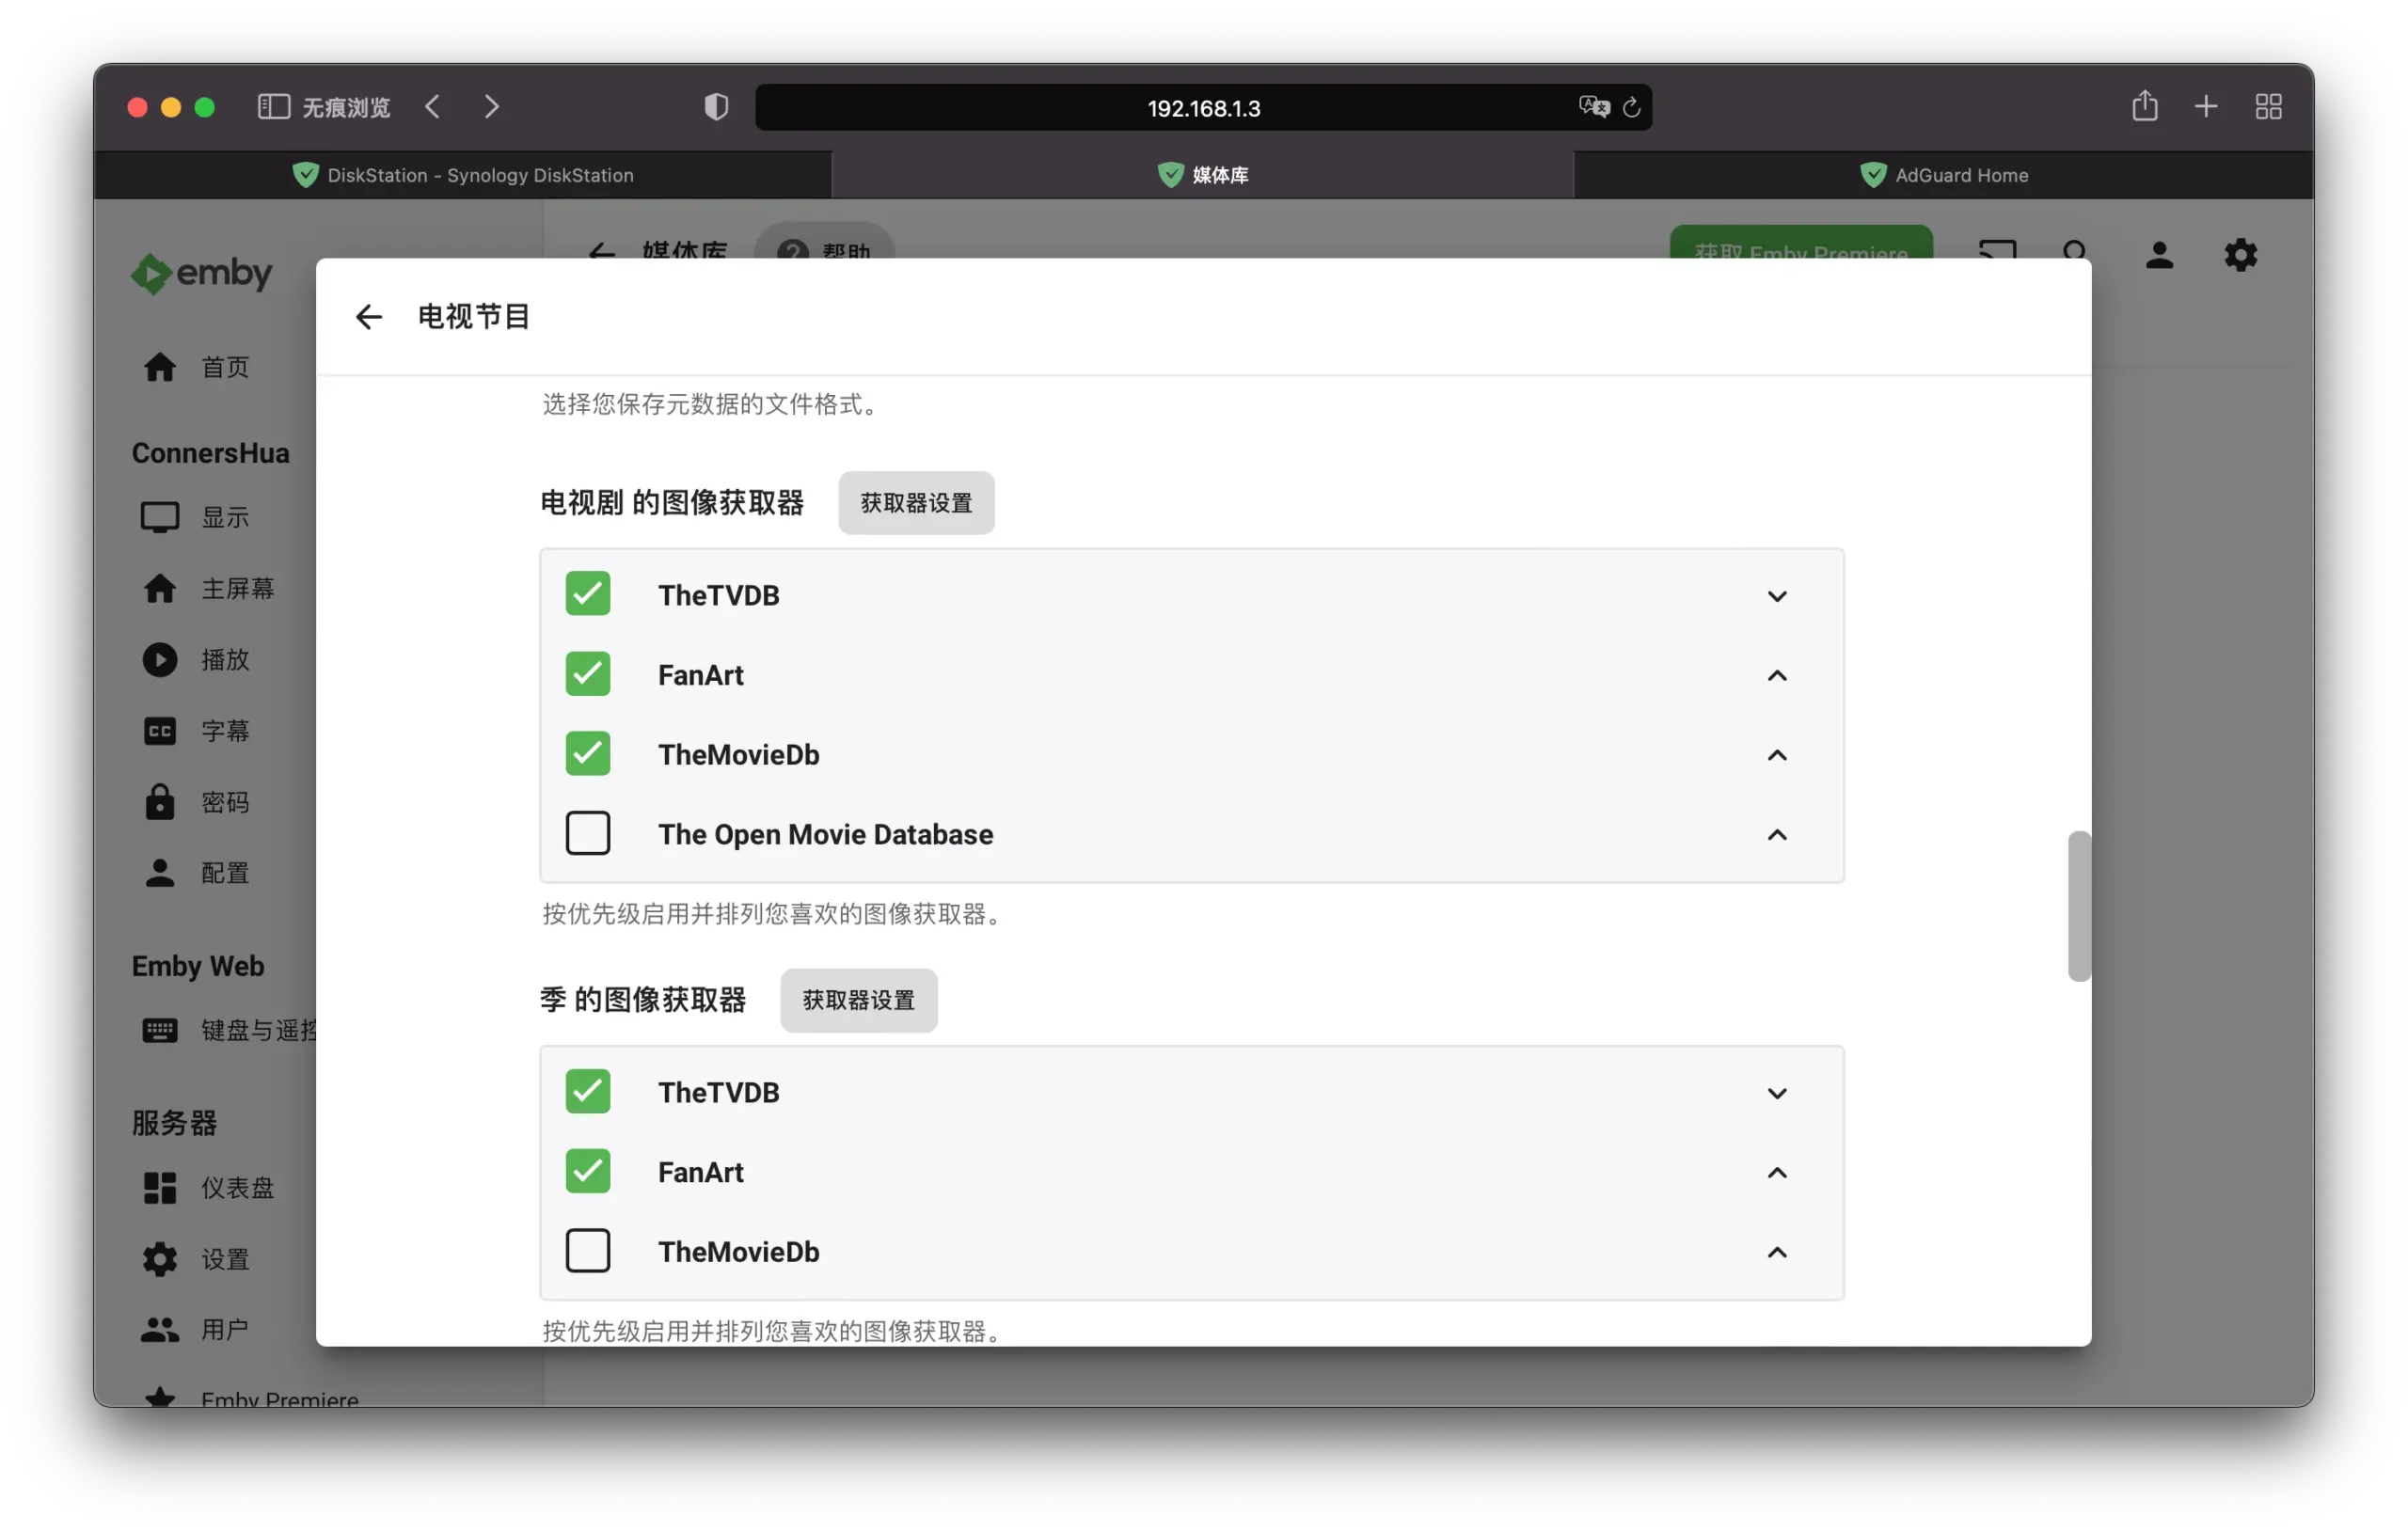This screenshot has width=2408, height=1531.
Task: Click the TheTVDB label under 电视剧
Action: pos(718,595)
